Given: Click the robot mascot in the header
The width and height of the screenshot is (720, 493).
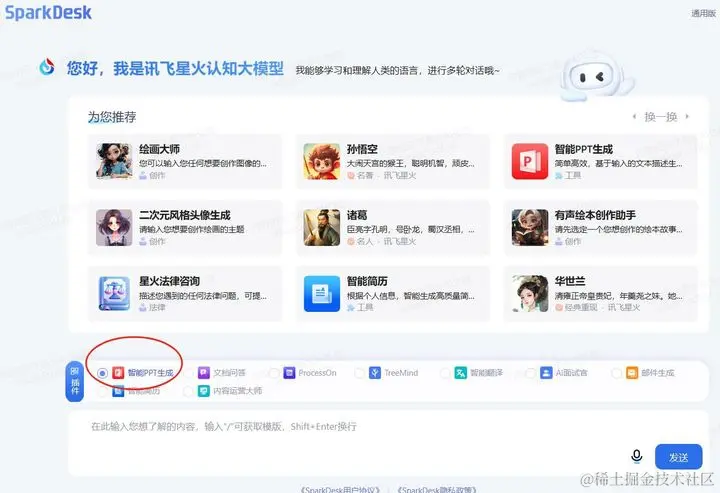Looking at the screenshot, I should (596, 76).
